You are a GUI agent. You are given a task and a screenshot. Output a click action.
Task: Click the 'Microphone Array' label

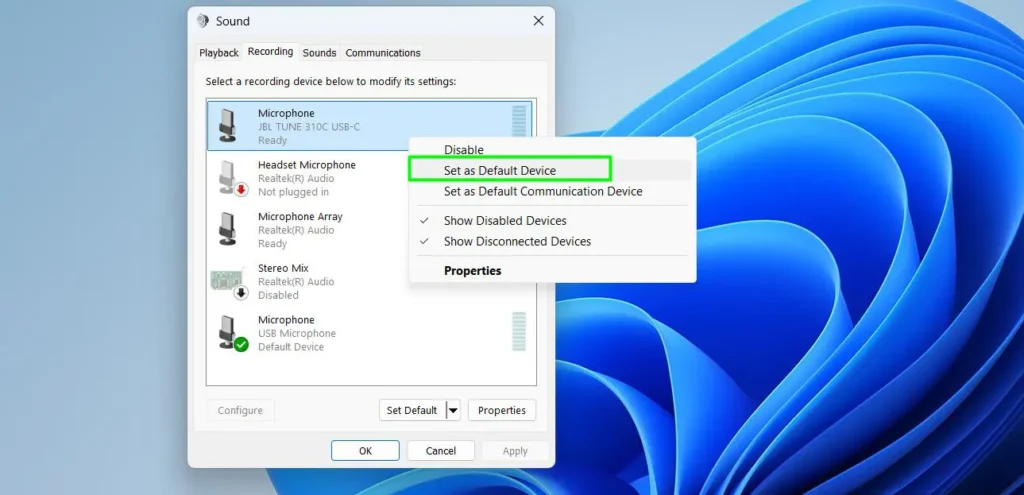(300, 217)
